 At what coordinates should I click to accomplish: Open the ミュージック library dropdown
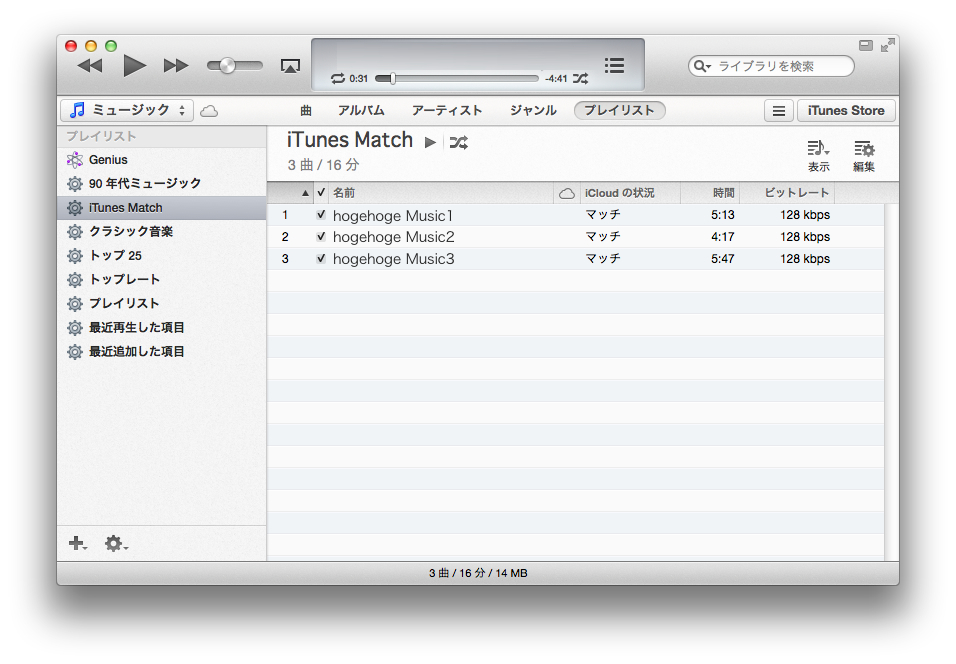pos(127,110)
